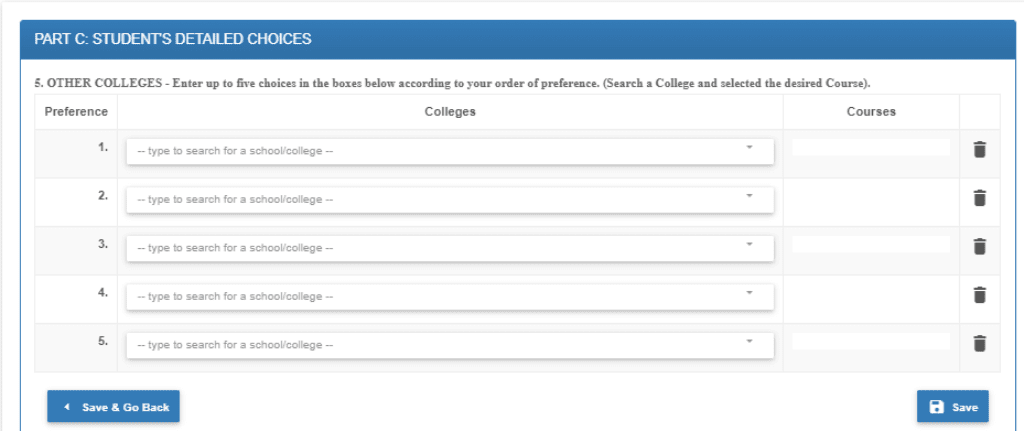Delete preference 1 using trash icon
Screen dimensions: 1024x431
979,150
